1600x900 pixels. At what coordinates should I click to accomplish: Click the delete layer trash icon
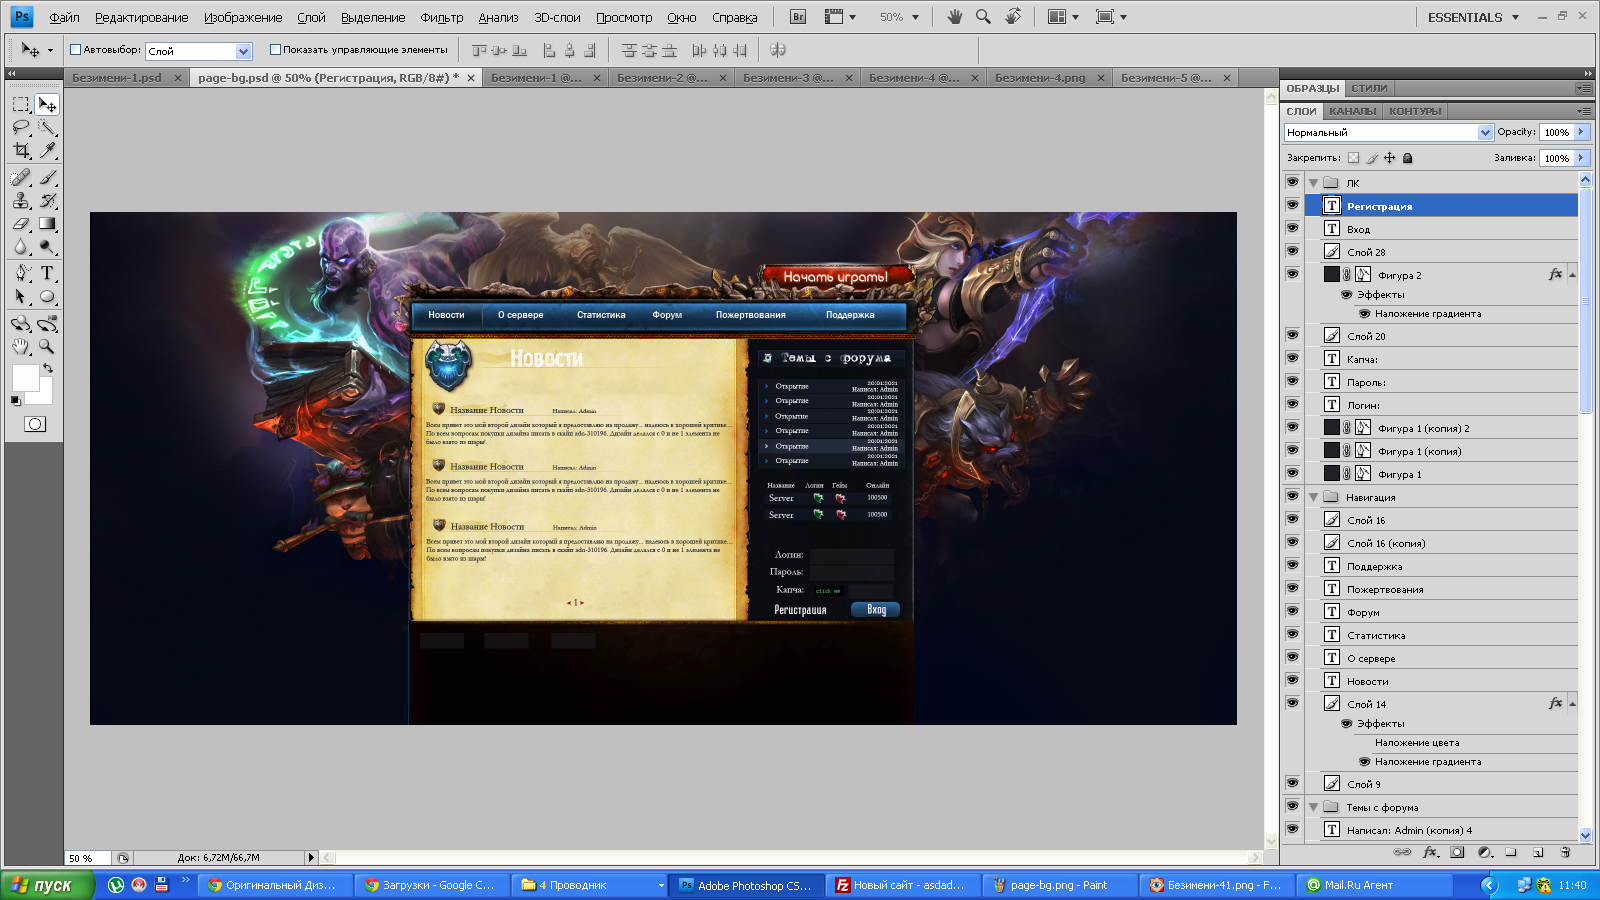point(1565,852)
